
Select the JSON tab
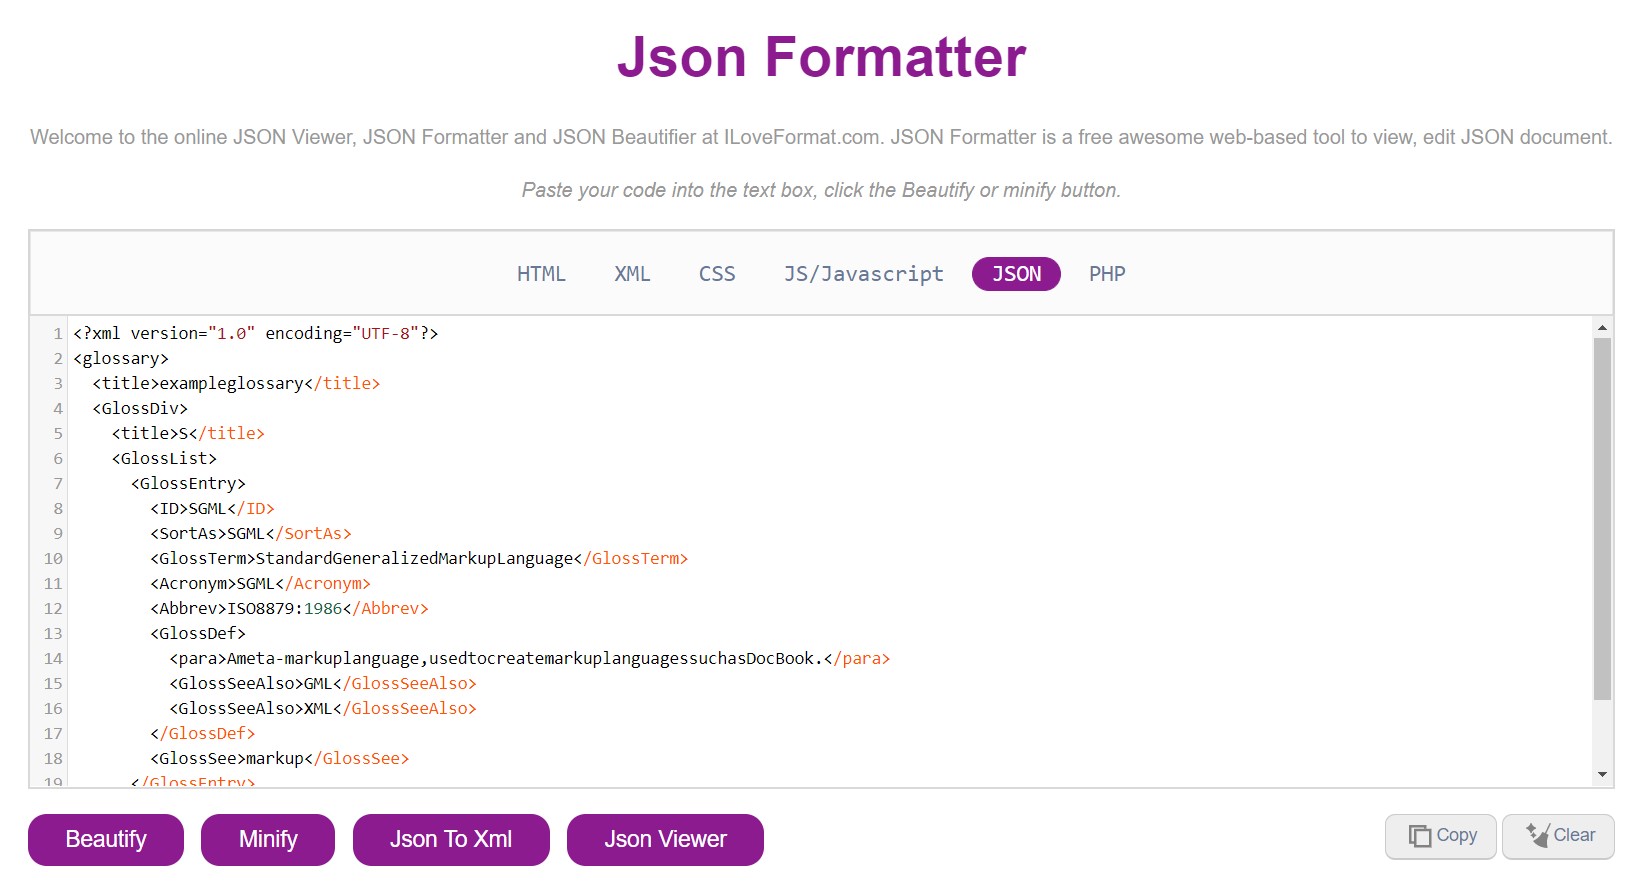click(1015, 273)
